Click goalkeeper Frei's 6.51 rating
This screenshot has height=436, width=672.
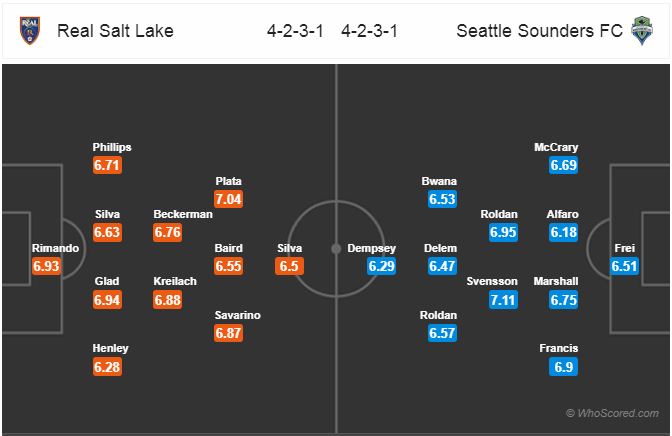[624, 266]
